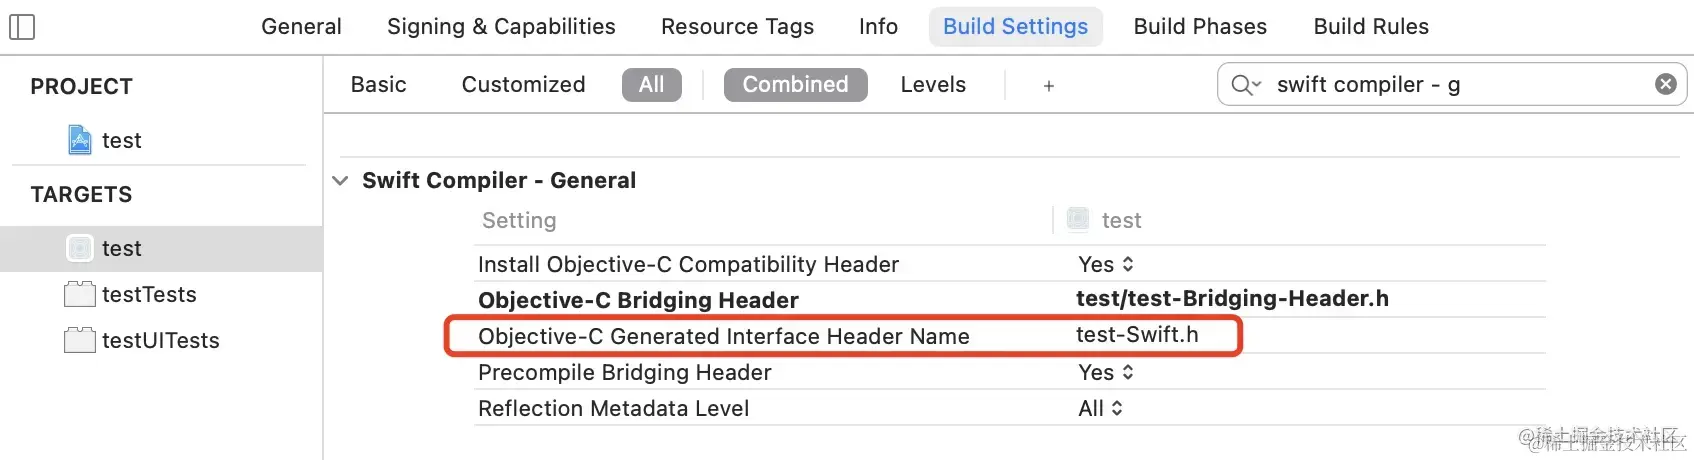Switch filter to All settings
1694x460 pixels.
click(x=652, y=85)
